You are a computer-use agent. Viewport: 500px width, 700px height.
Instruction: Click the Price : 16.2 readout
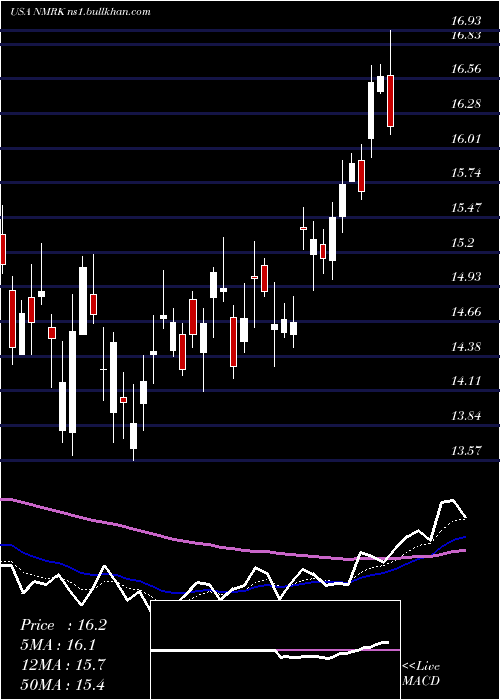point(63,625)
